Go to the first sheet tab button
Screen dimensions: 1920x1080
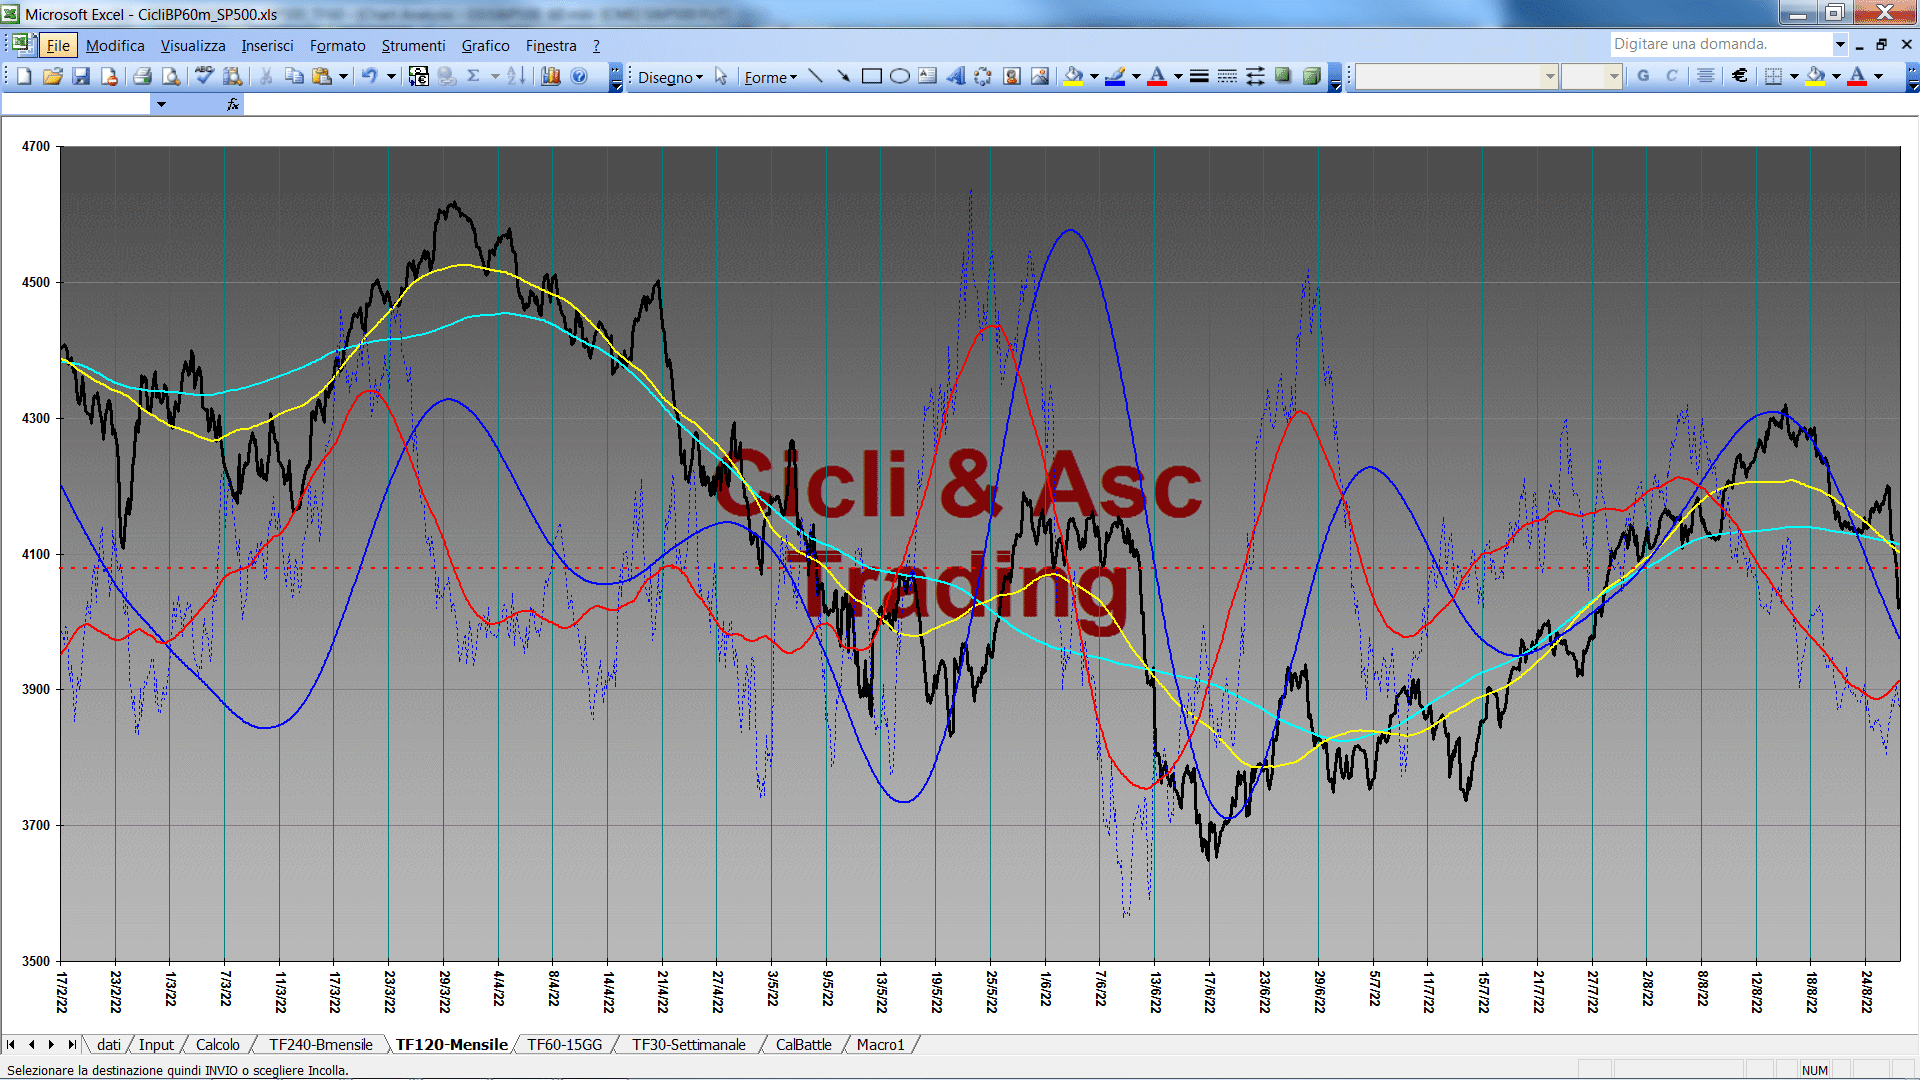(11, 1044)
